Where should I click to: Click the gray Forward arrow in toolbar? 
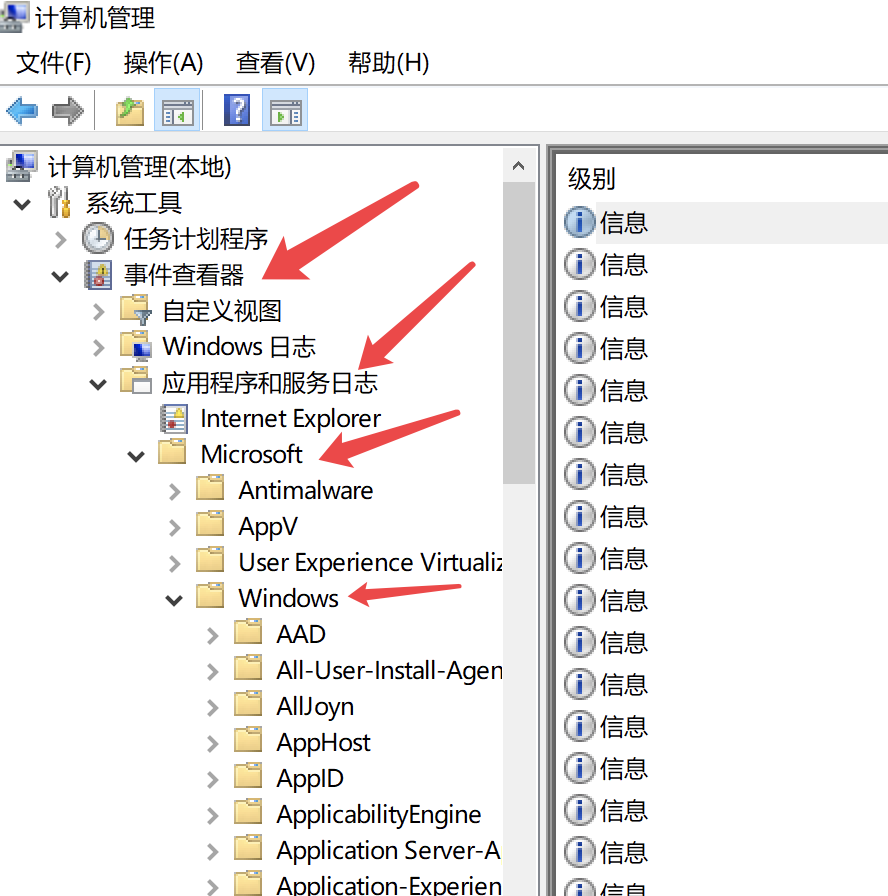point(67,110)
